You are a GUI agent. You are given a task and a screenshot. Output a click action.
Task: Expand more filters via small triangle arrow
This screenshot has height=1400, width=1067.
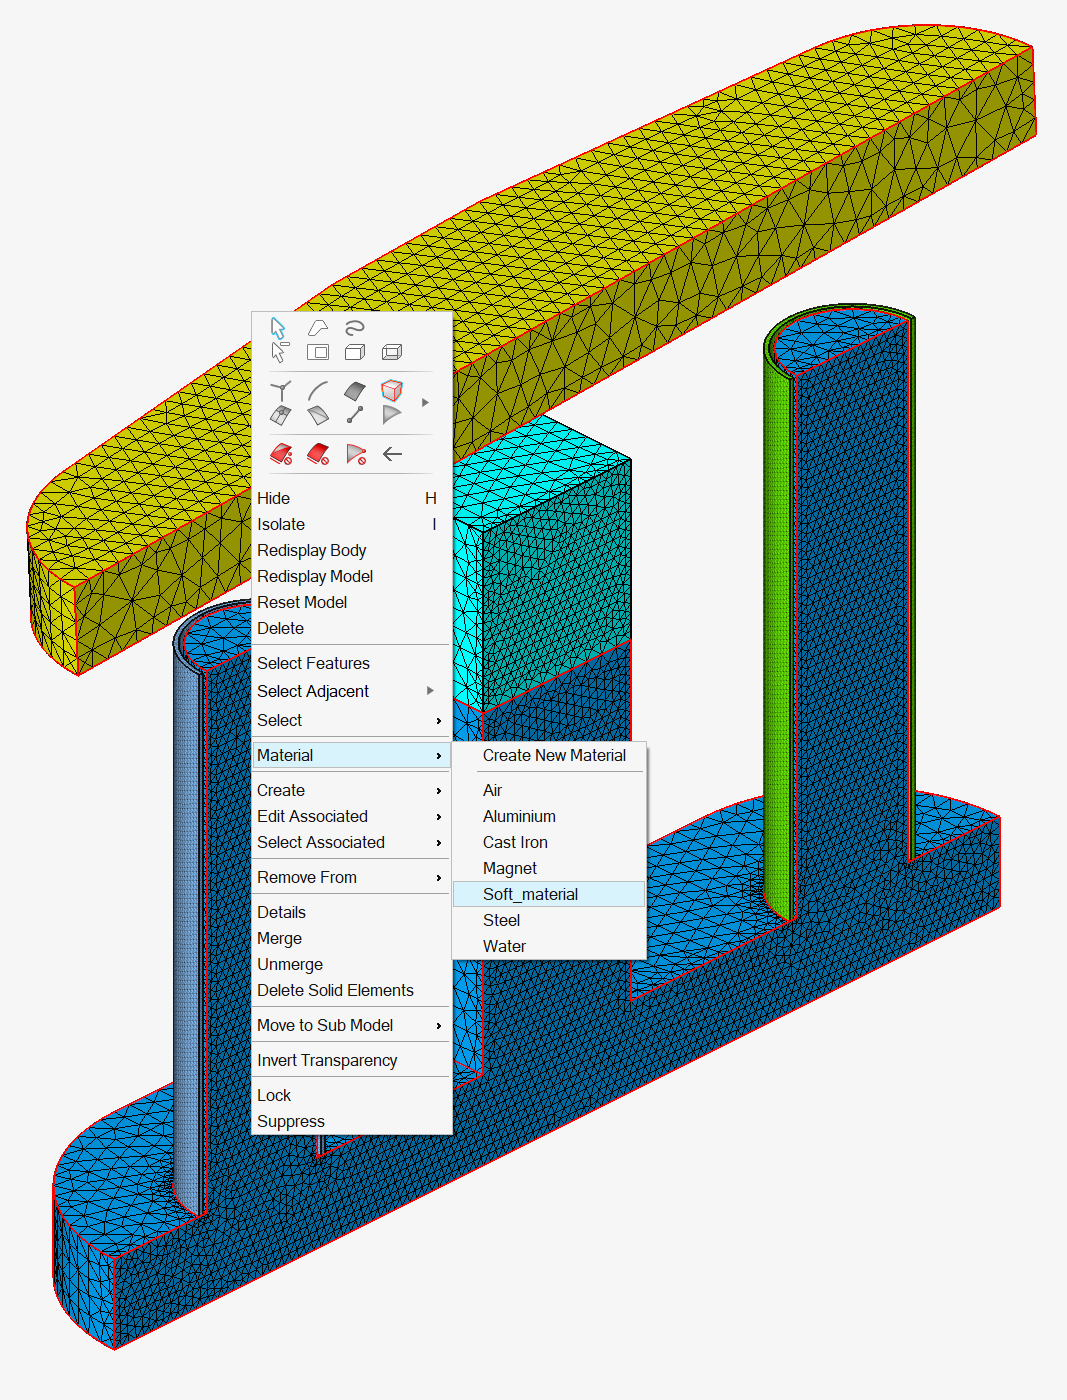coord(425,403)
